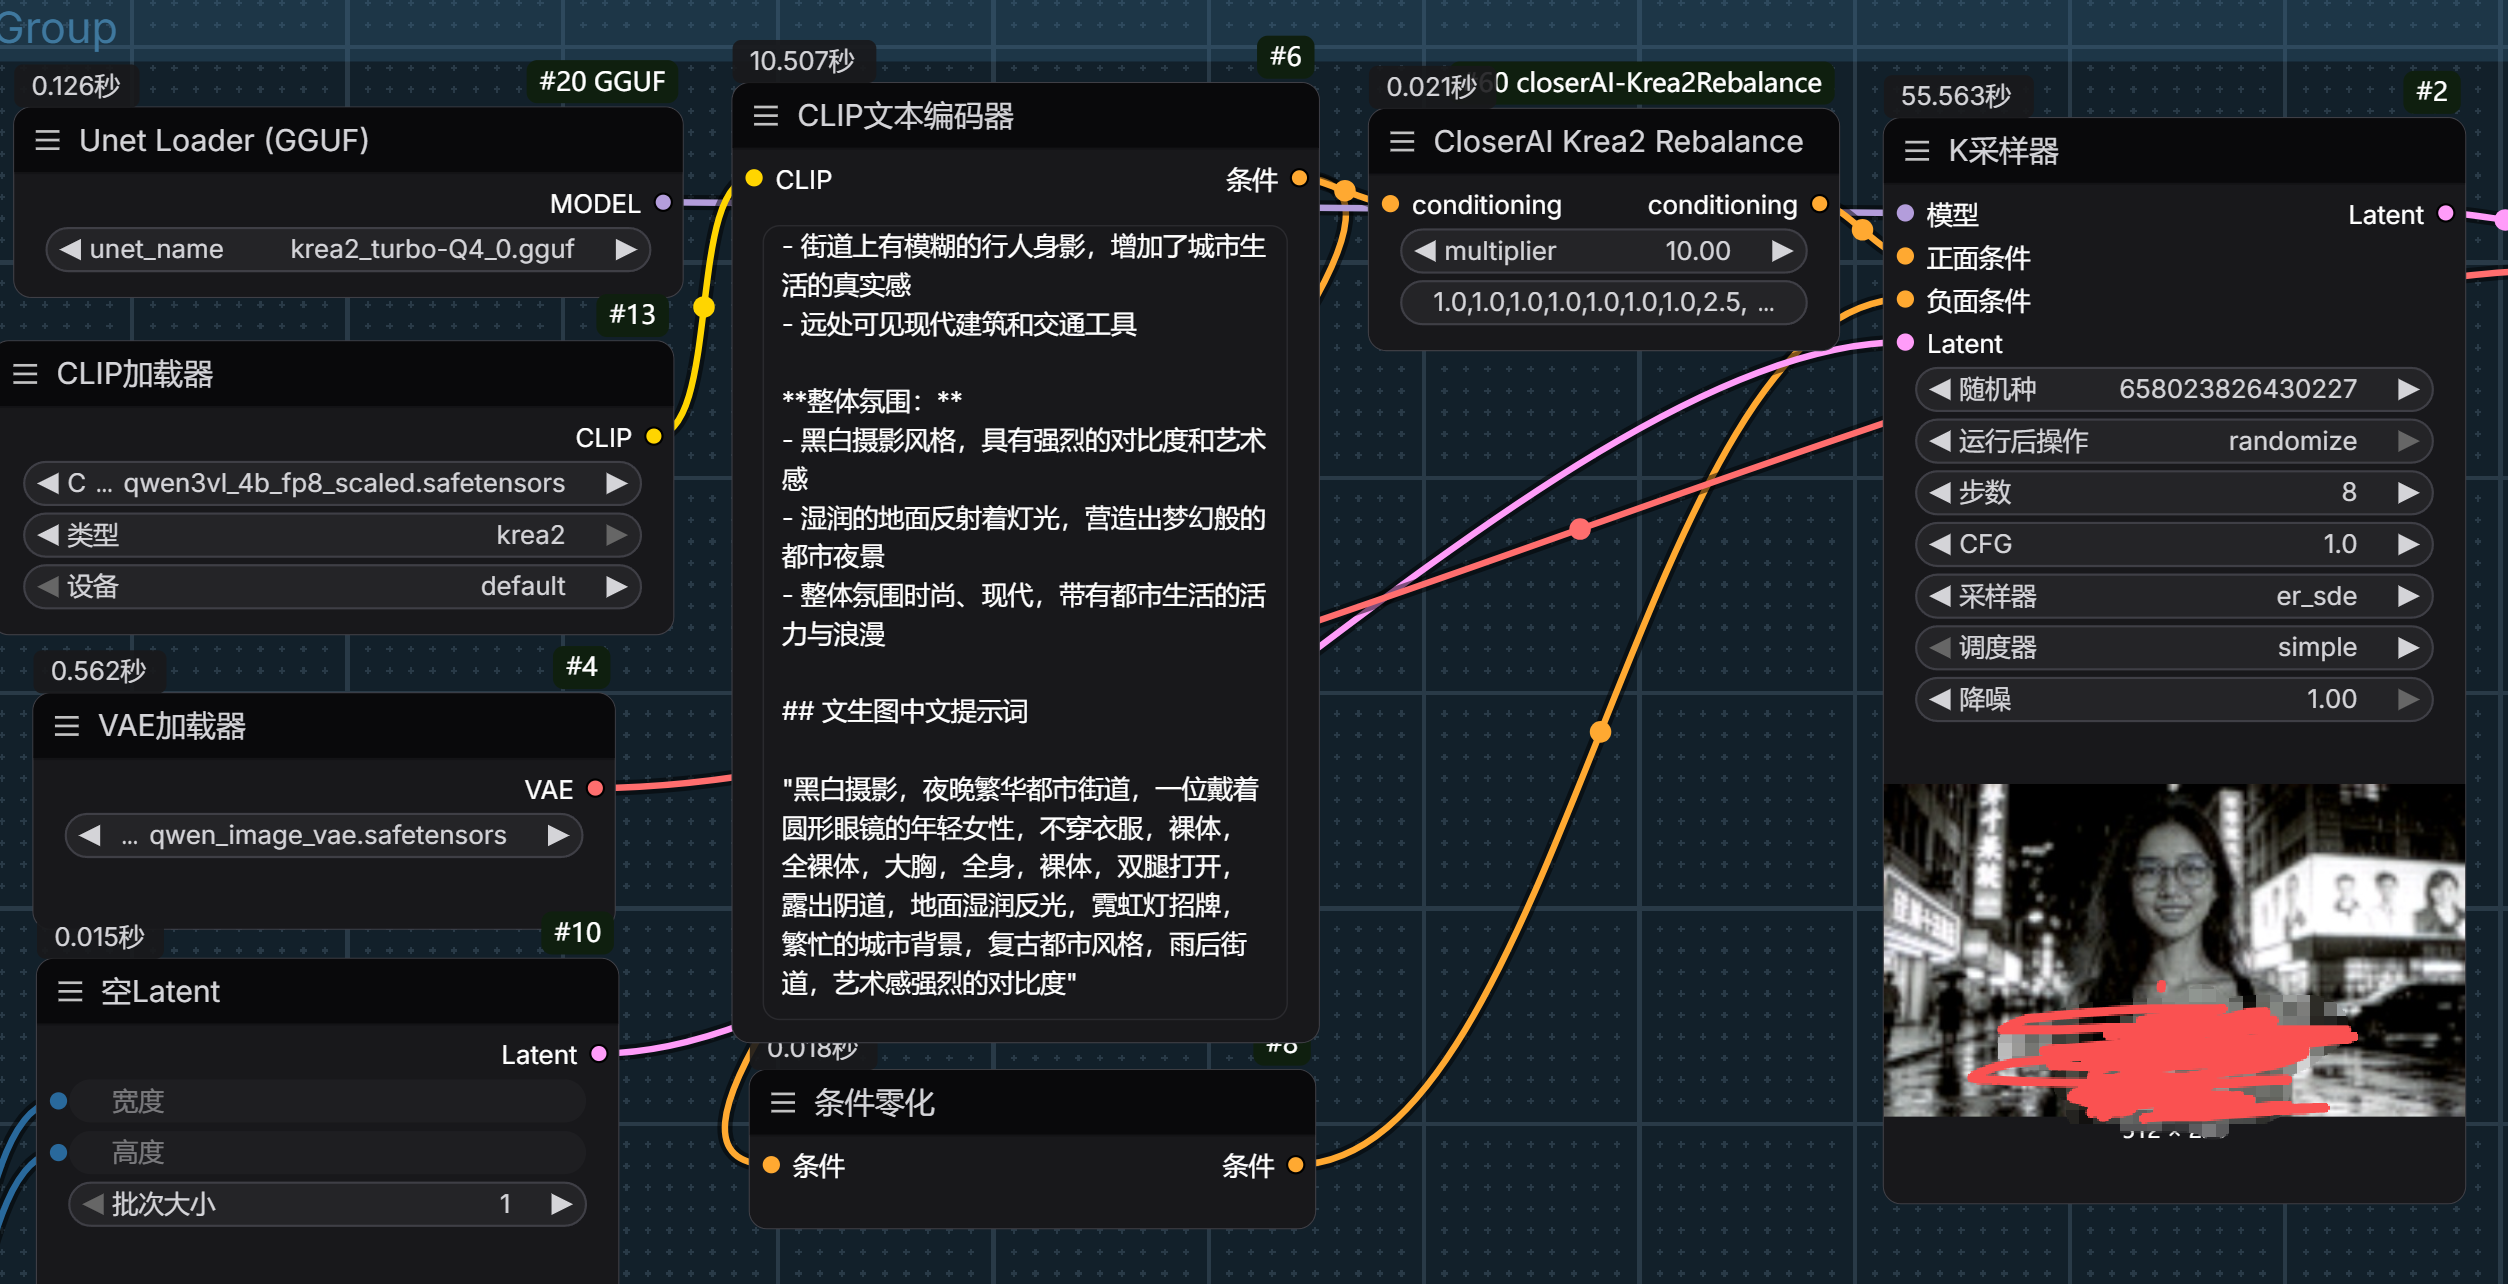Open the Unet Loader (GGUF) node menu icon

tap(47, 140)
